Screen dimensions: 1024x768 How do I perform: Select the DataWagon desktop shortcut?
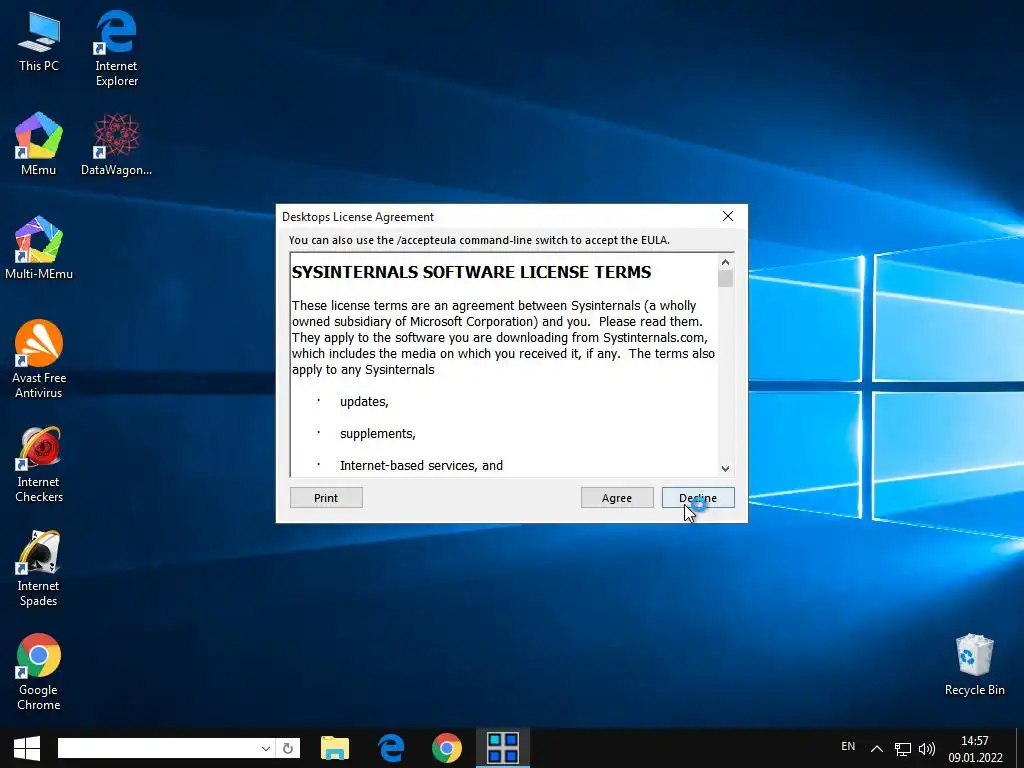point(116,144)
